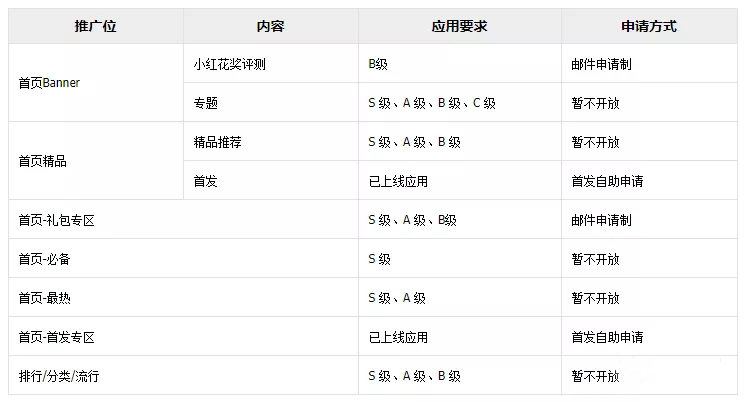
Task: Click the 推广位 column header
Action: point(96,26)
